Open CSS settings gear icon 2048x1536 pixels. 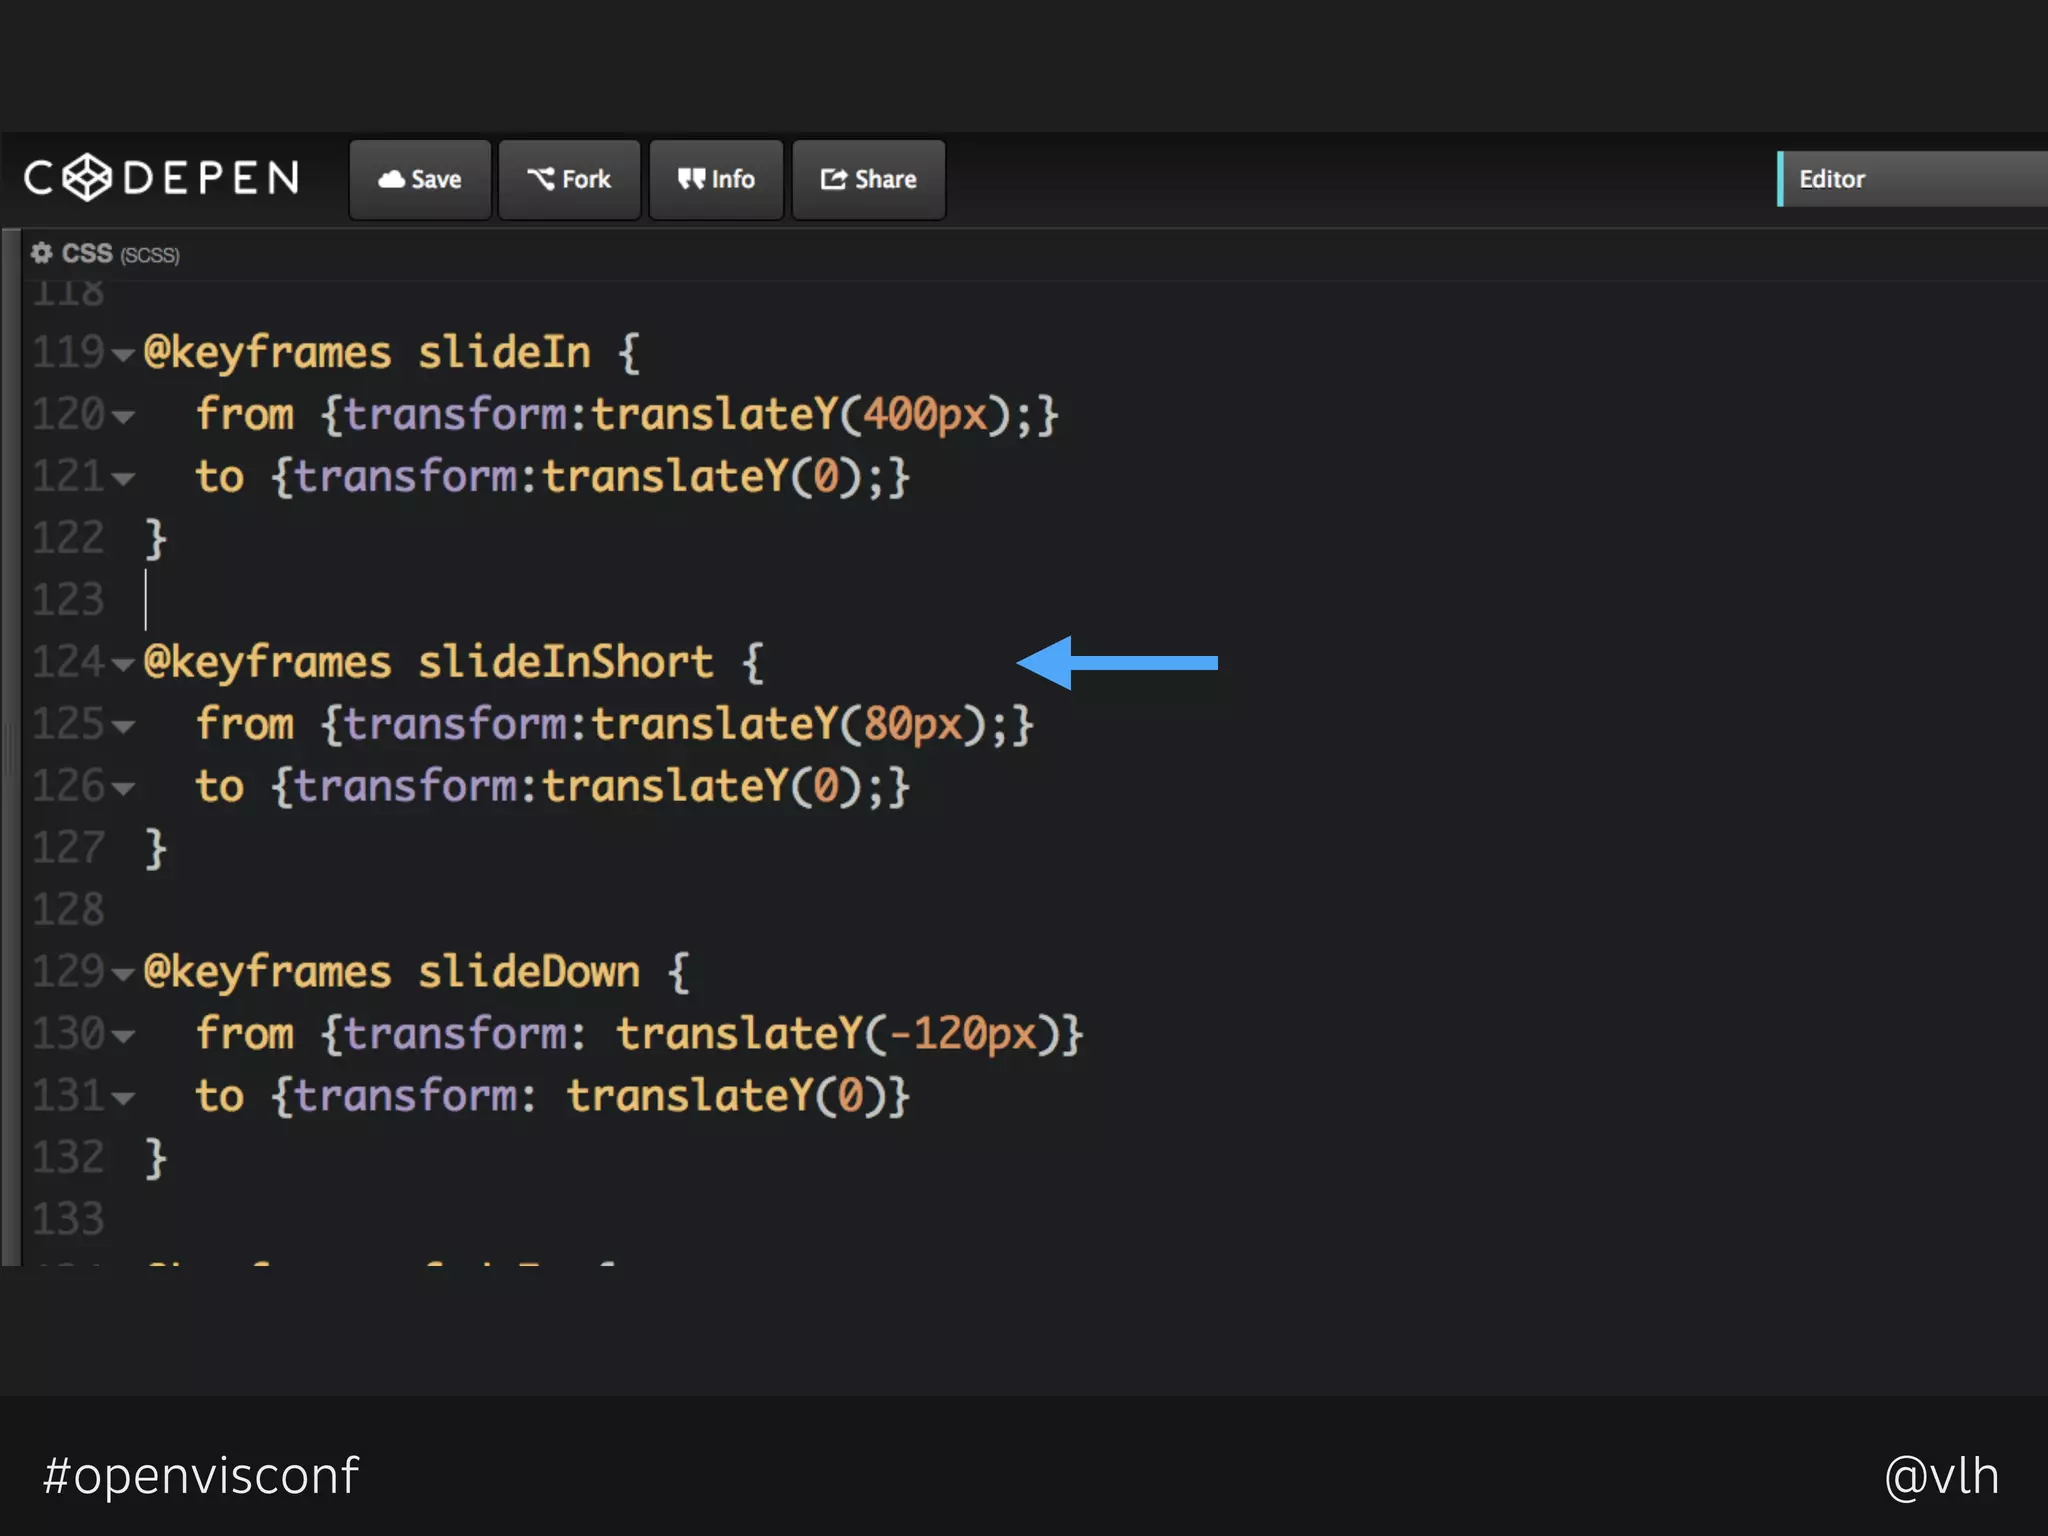[x=41, y=253]
